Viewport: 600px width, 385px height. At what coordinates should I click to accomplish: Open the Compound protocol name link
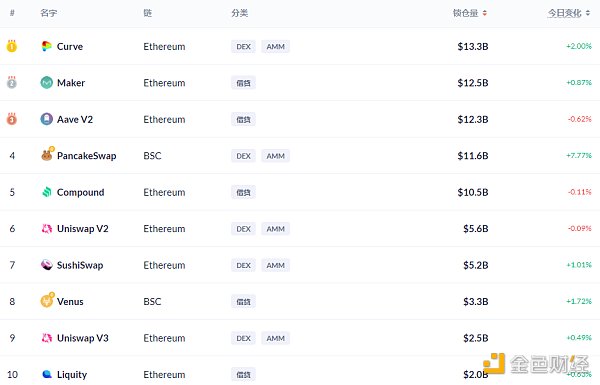coord(80,192)
